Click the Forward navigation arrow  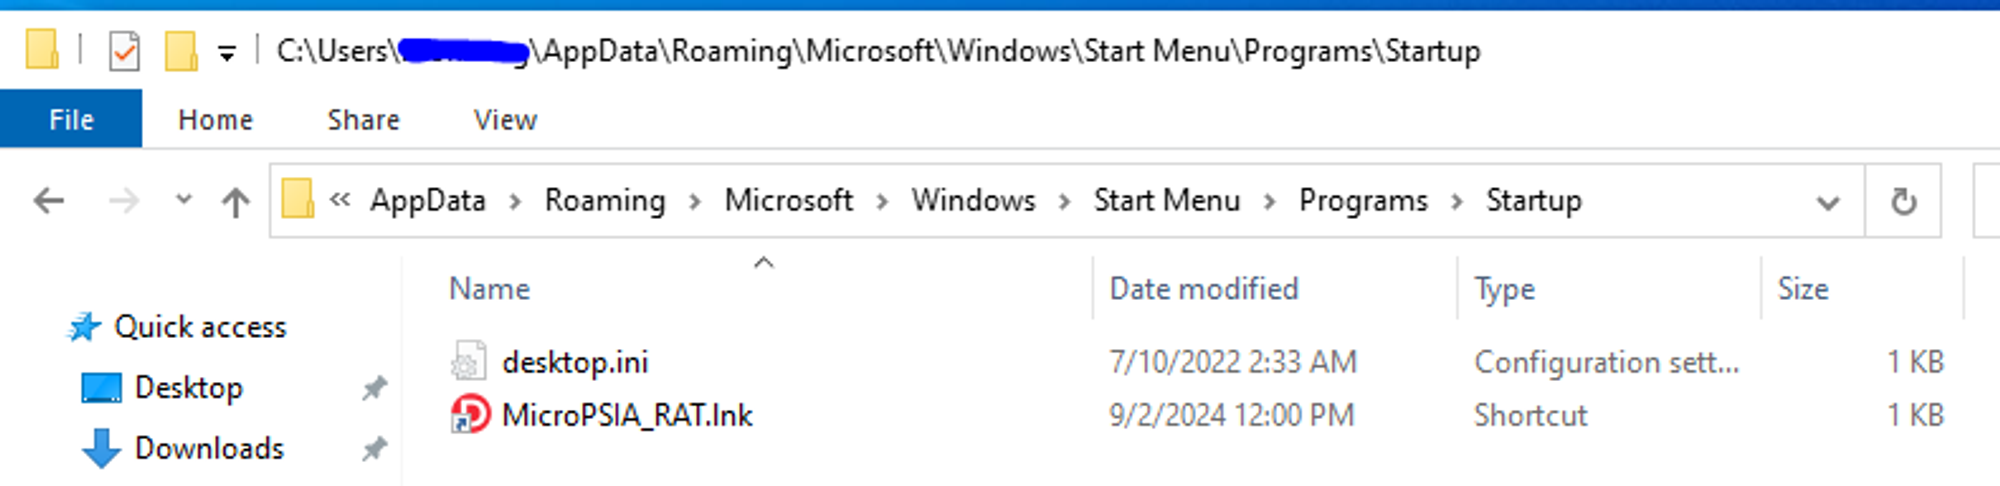coord(123,201)
